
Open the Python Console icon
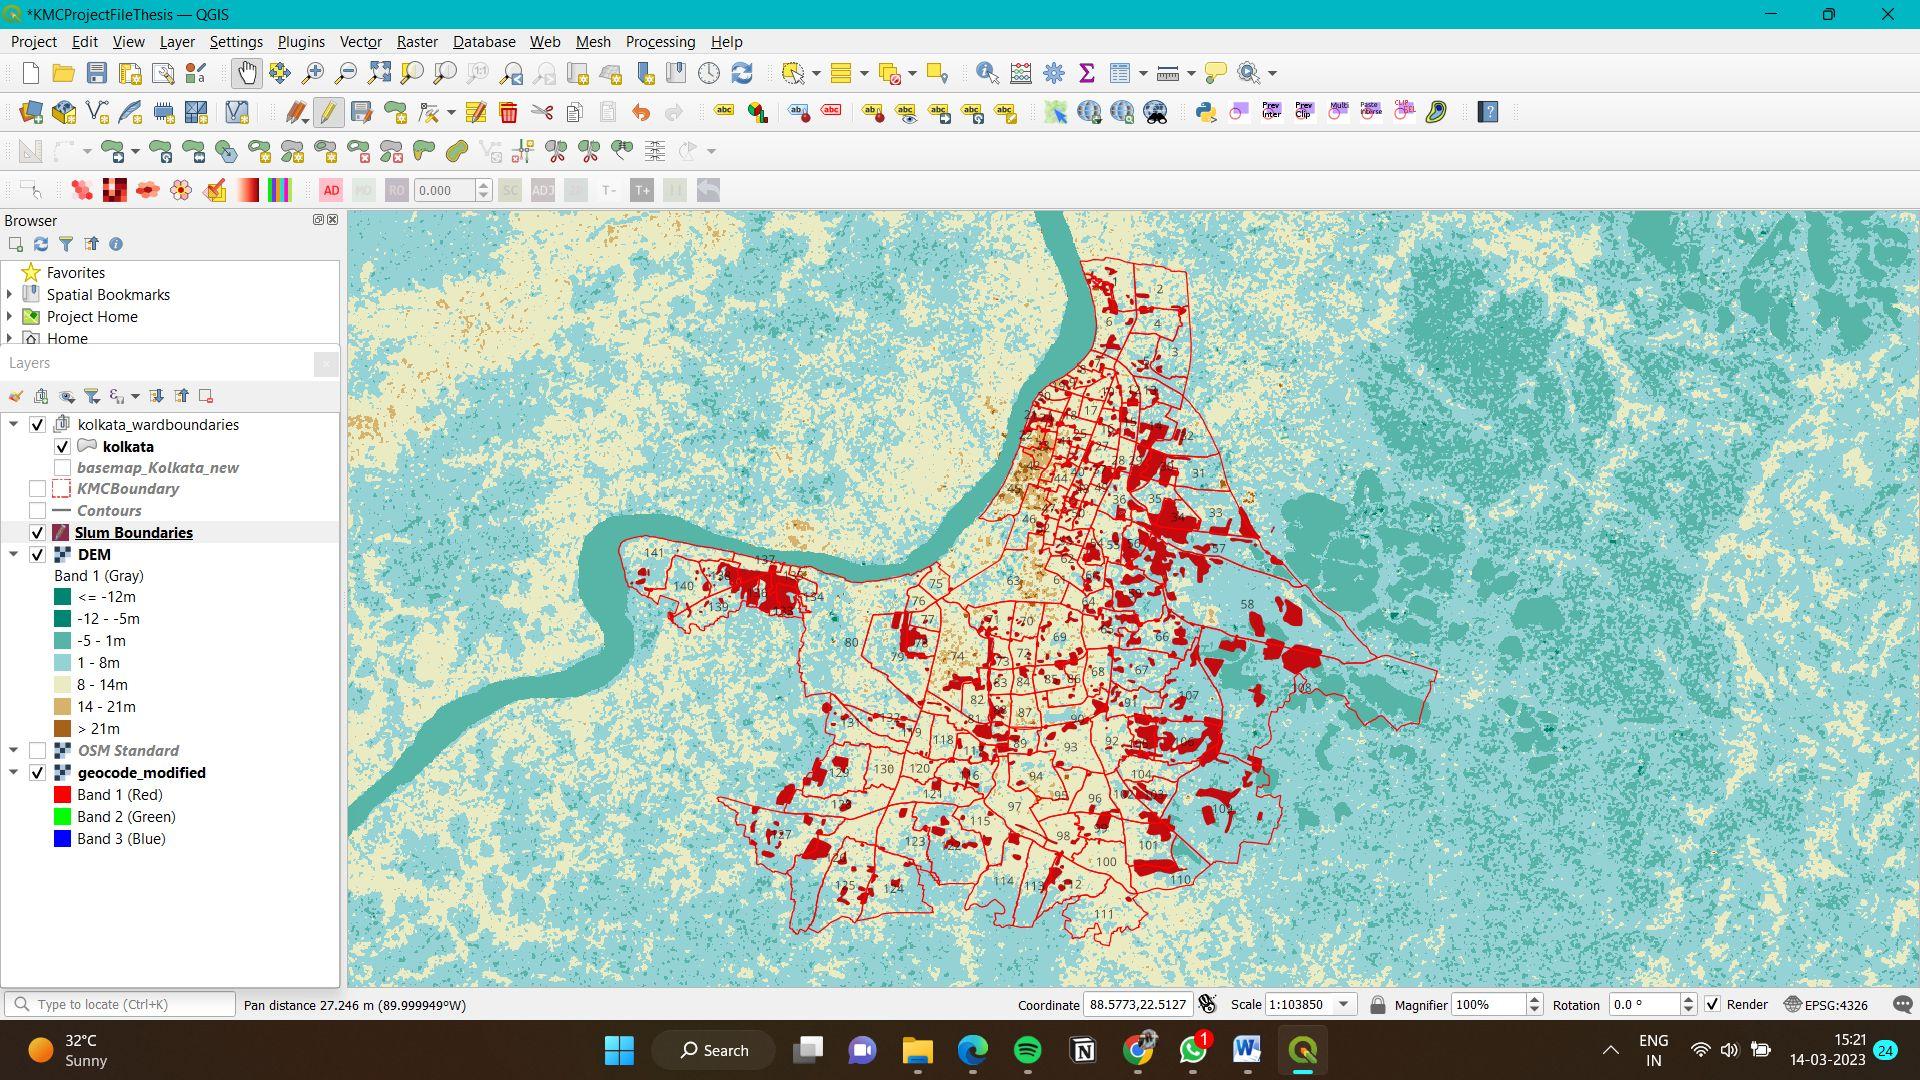(1206, 112)
